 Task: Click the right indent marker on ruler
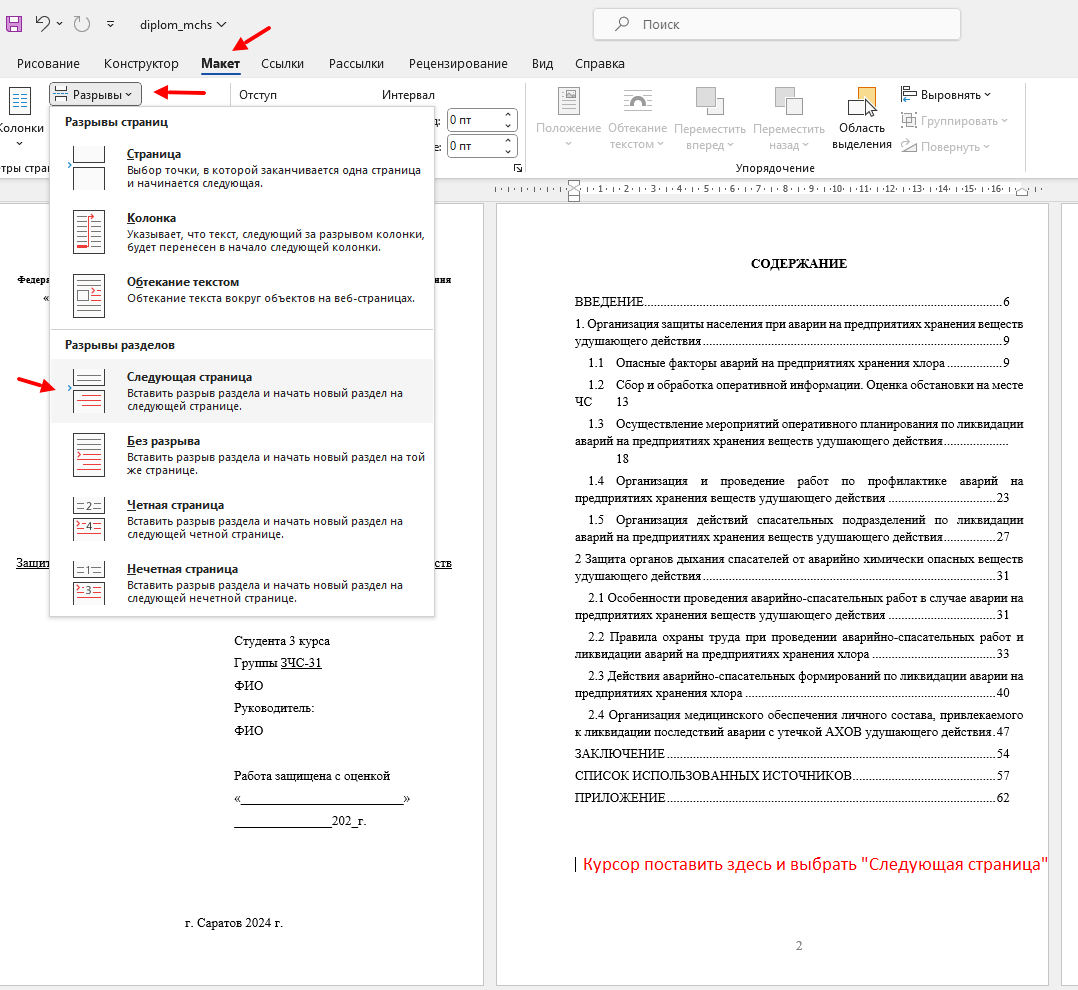pos(1022,191)
